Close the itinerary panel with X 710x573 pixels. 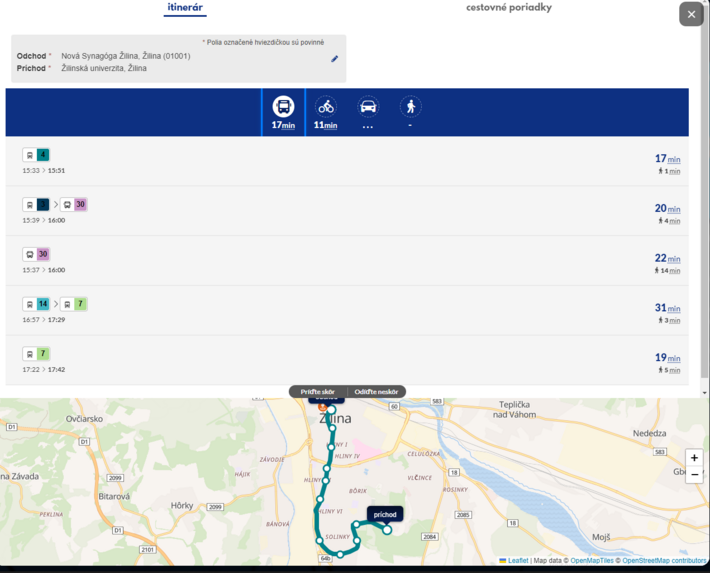point(691,14)
